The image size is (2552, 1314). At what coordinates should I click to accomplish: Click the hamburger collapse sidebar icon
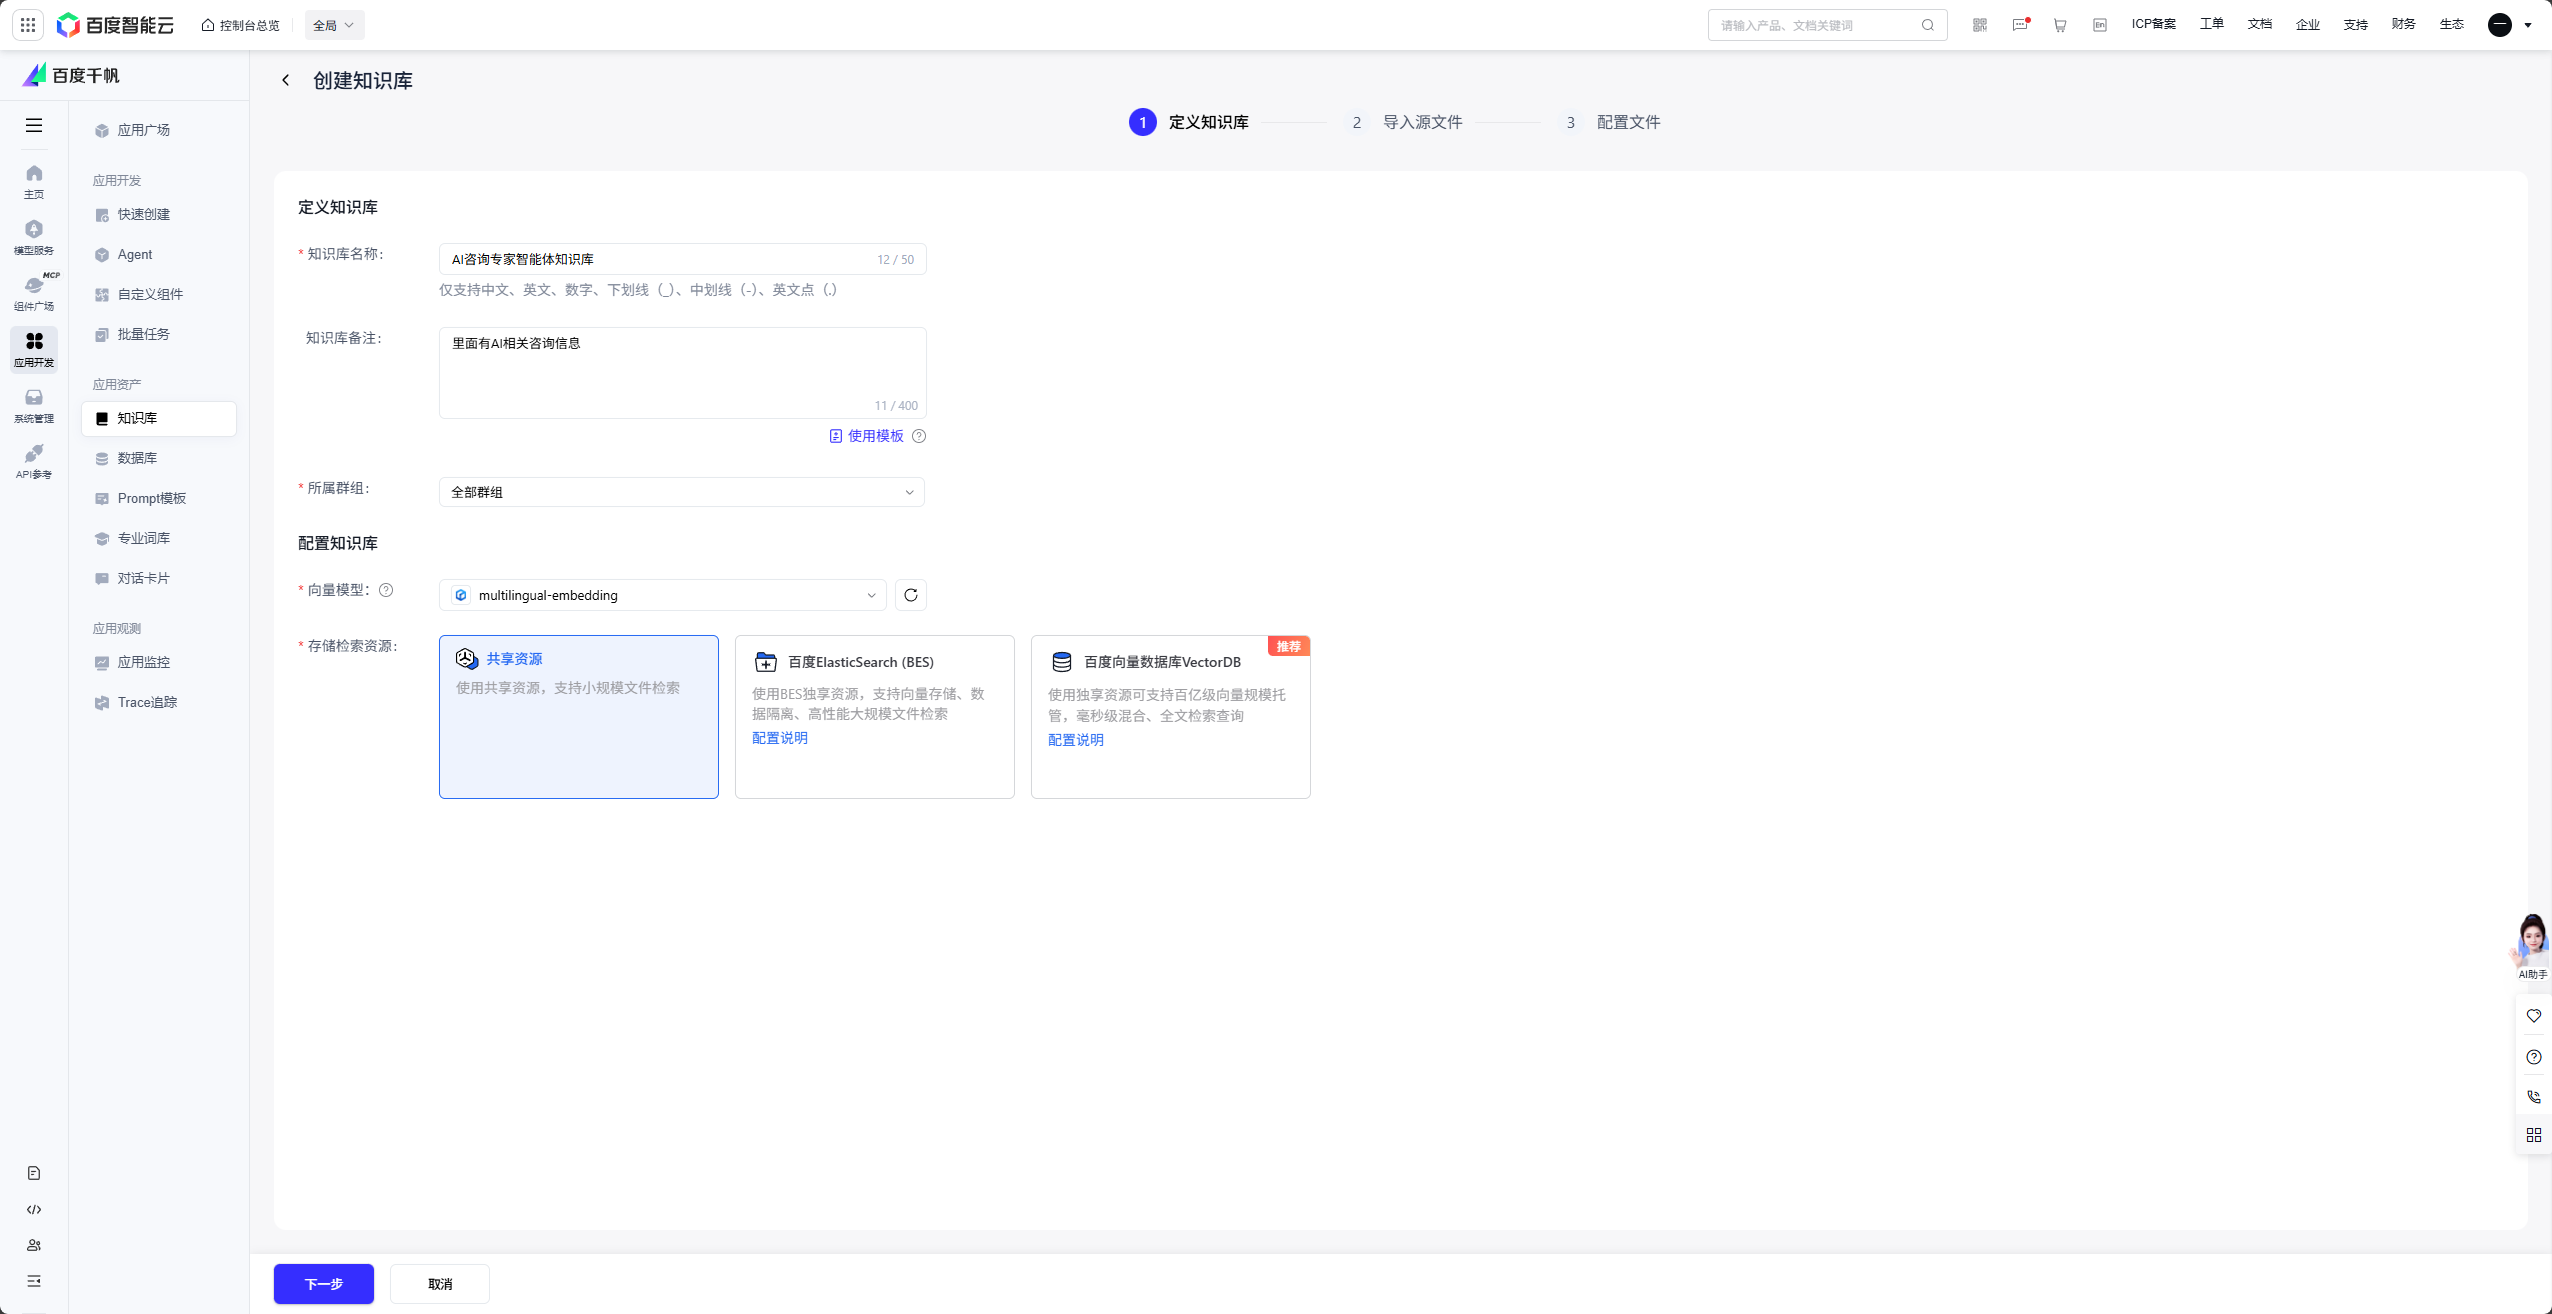coord(34,125)
